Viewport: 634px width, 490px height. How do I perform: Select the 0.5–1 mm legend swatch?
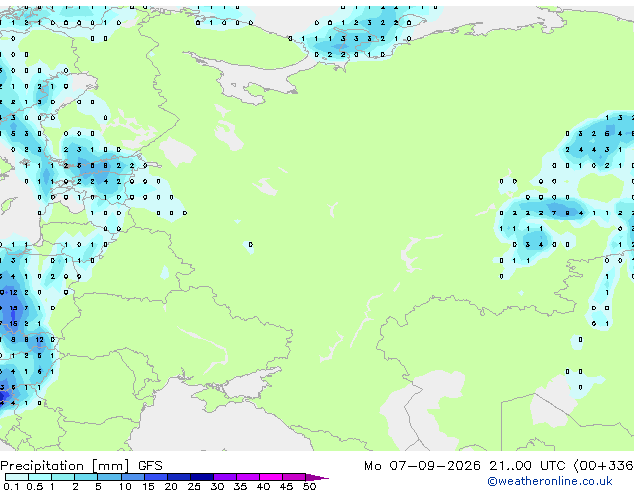point(40,477)
